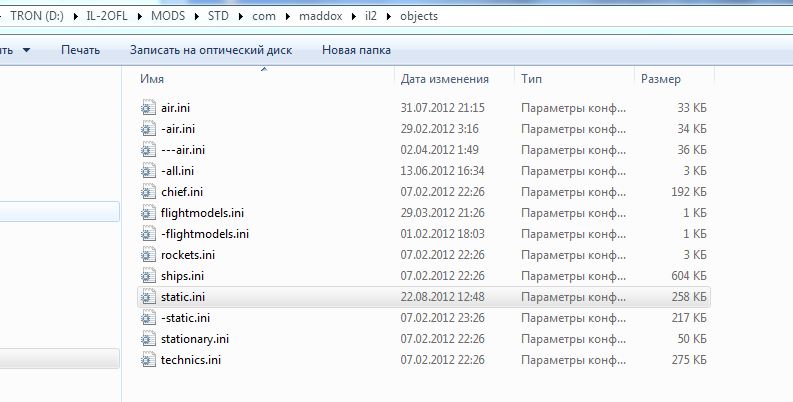The height and width of the screenshot is (402, 793).
Task: Click the 22.08.2012 12:48 date of static.ini
Action: [x=443, y=297]
